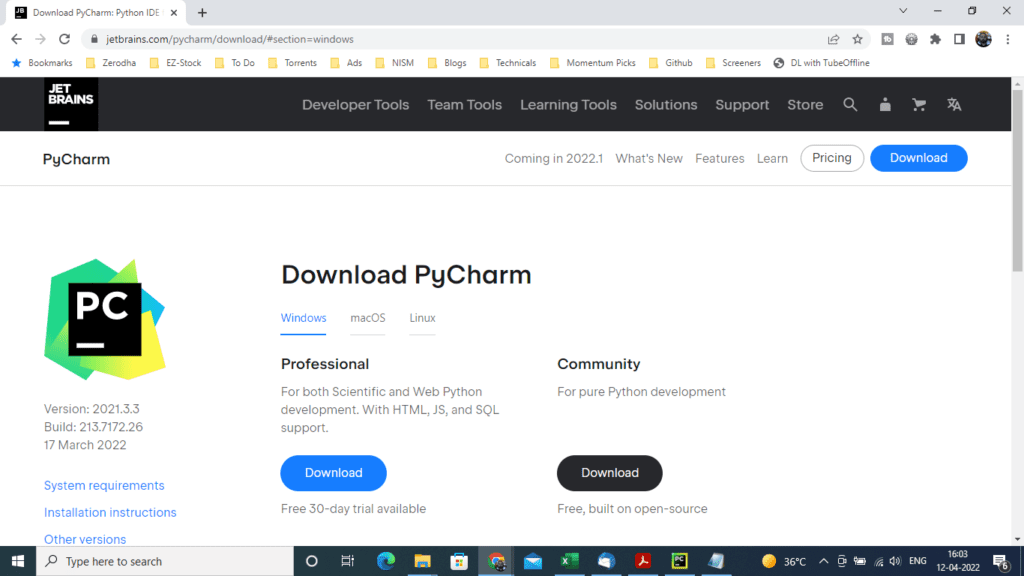Viewport: 1024px width, 576px height.
Task: Open the JetBrains site search icon
Action: [x=850, y=104]
